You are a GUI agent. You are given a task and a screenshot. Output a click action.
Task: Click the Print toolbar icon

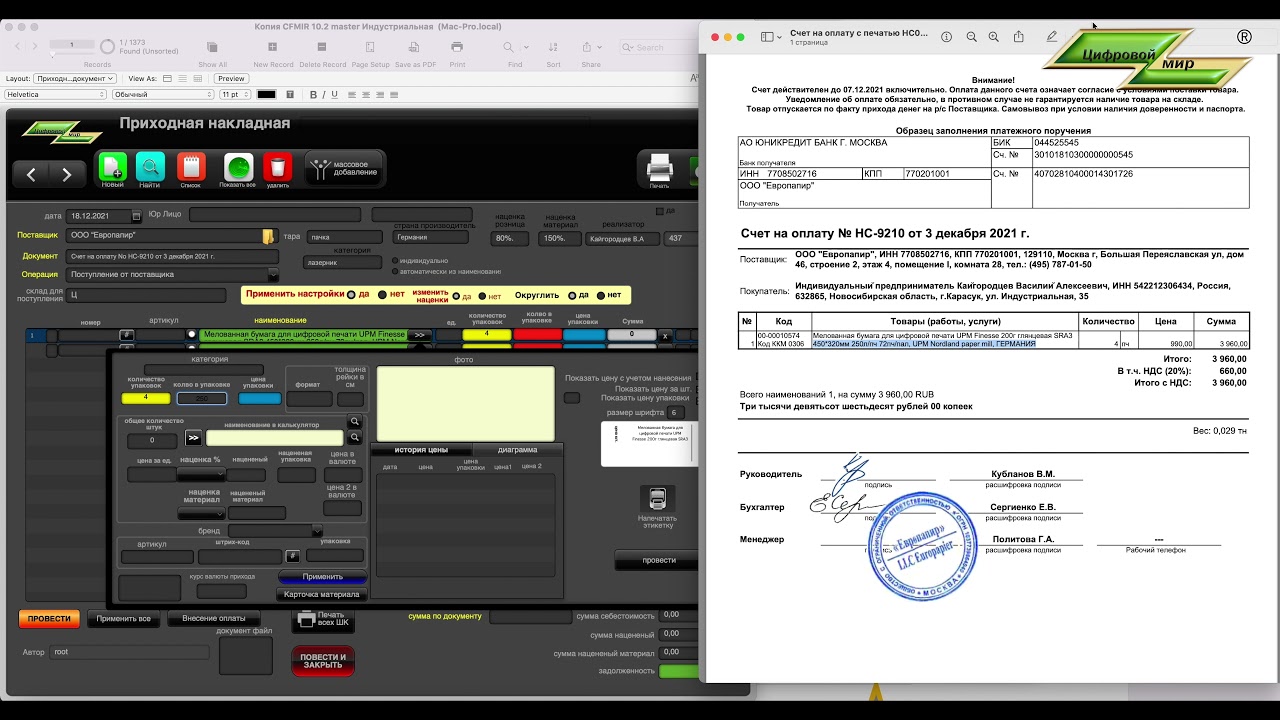click(x=457, y=47)
